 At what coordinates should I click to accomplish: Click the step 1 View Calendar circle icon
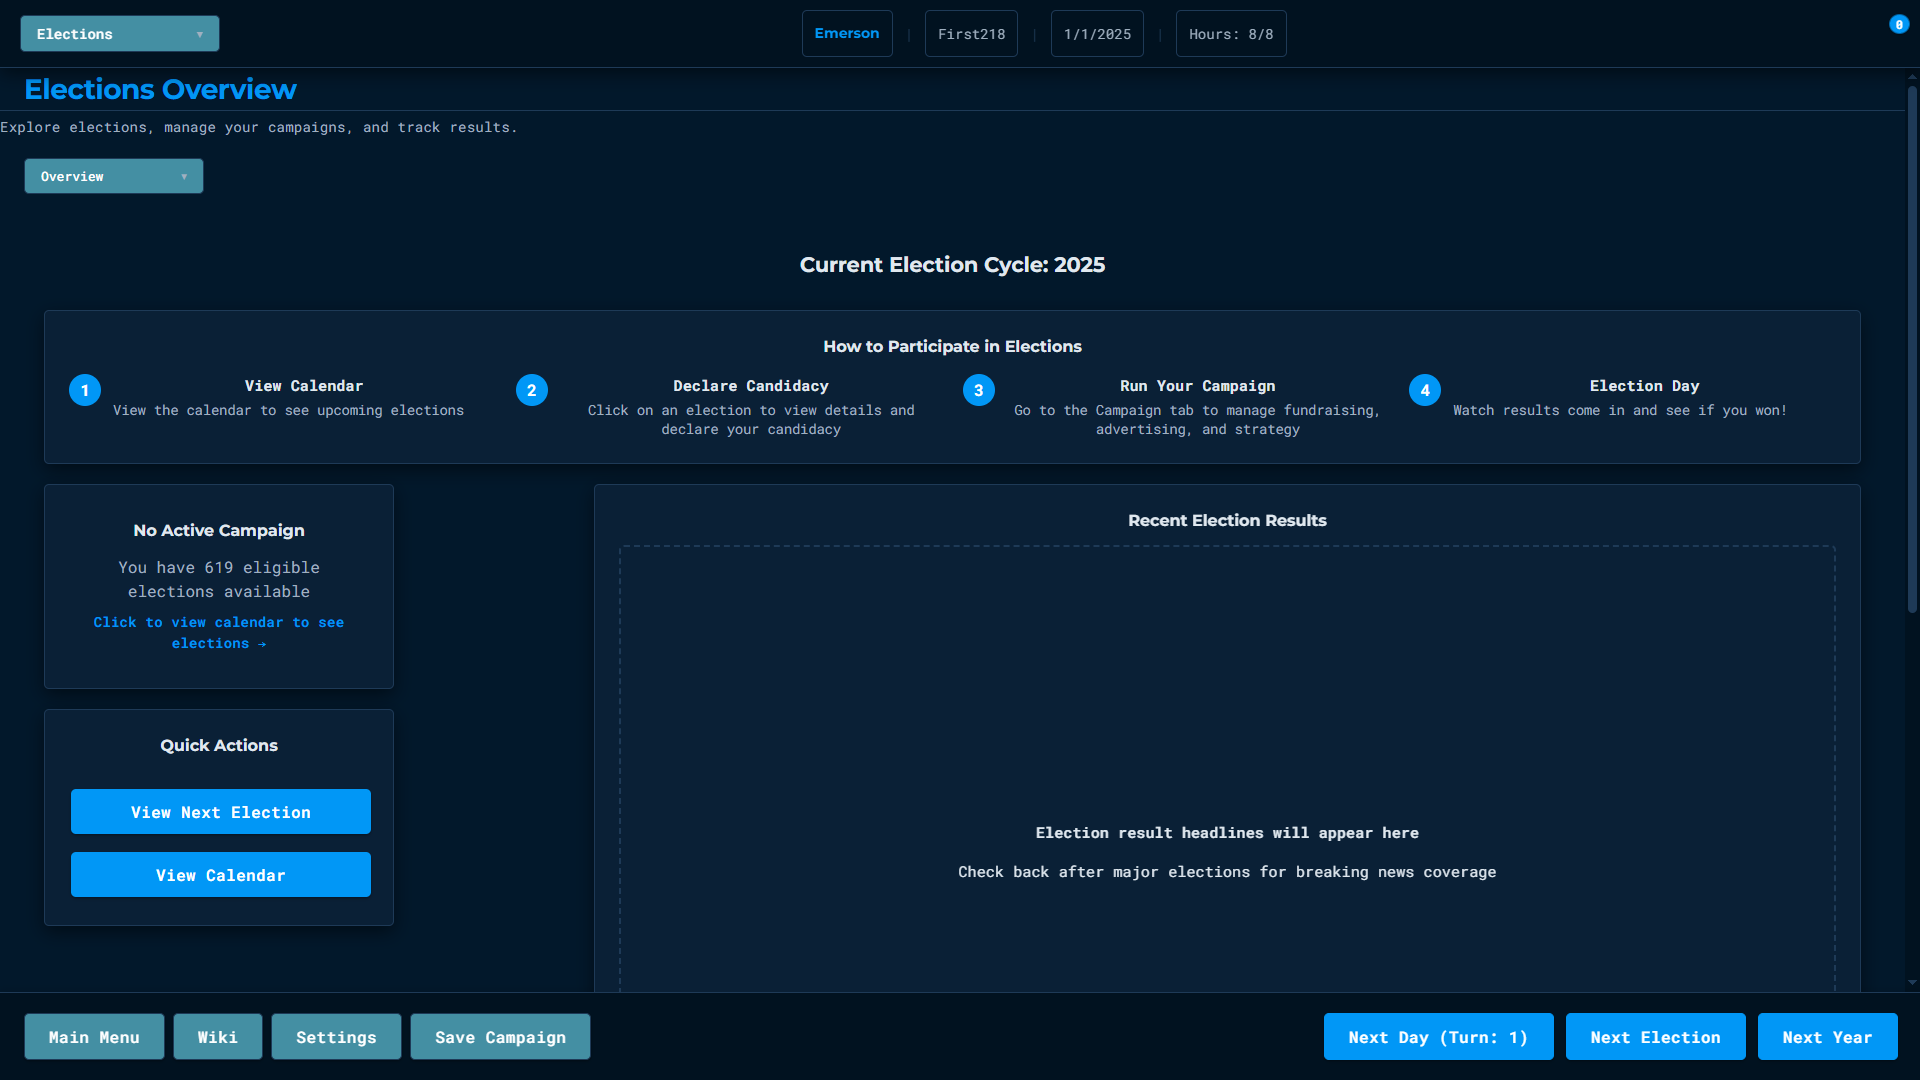tap(85, 390)
